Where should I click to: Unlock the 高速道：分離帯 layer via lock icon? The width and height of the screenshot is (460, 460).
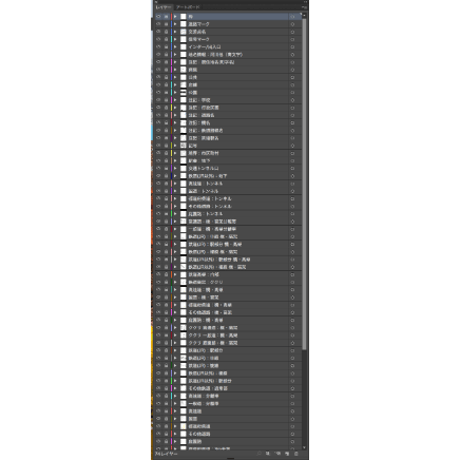pos(166,396)
